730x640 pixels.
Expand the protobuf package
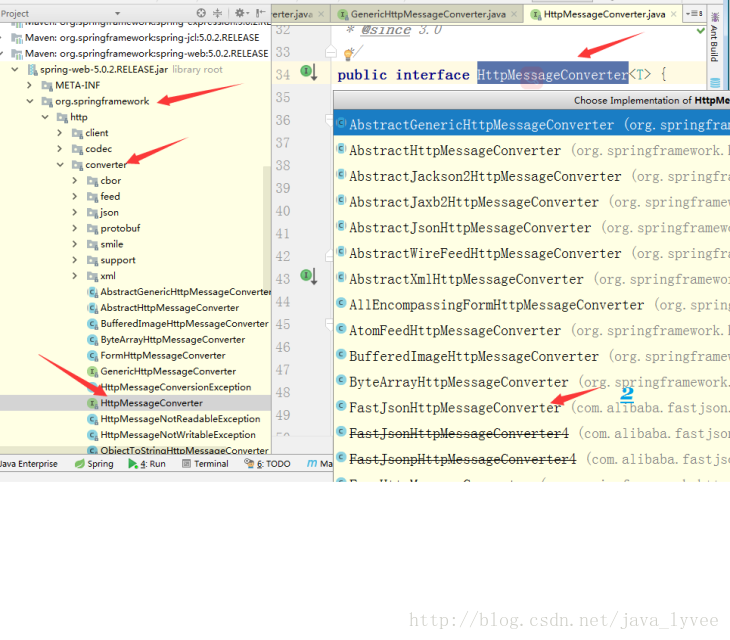[x=74, y=228]
